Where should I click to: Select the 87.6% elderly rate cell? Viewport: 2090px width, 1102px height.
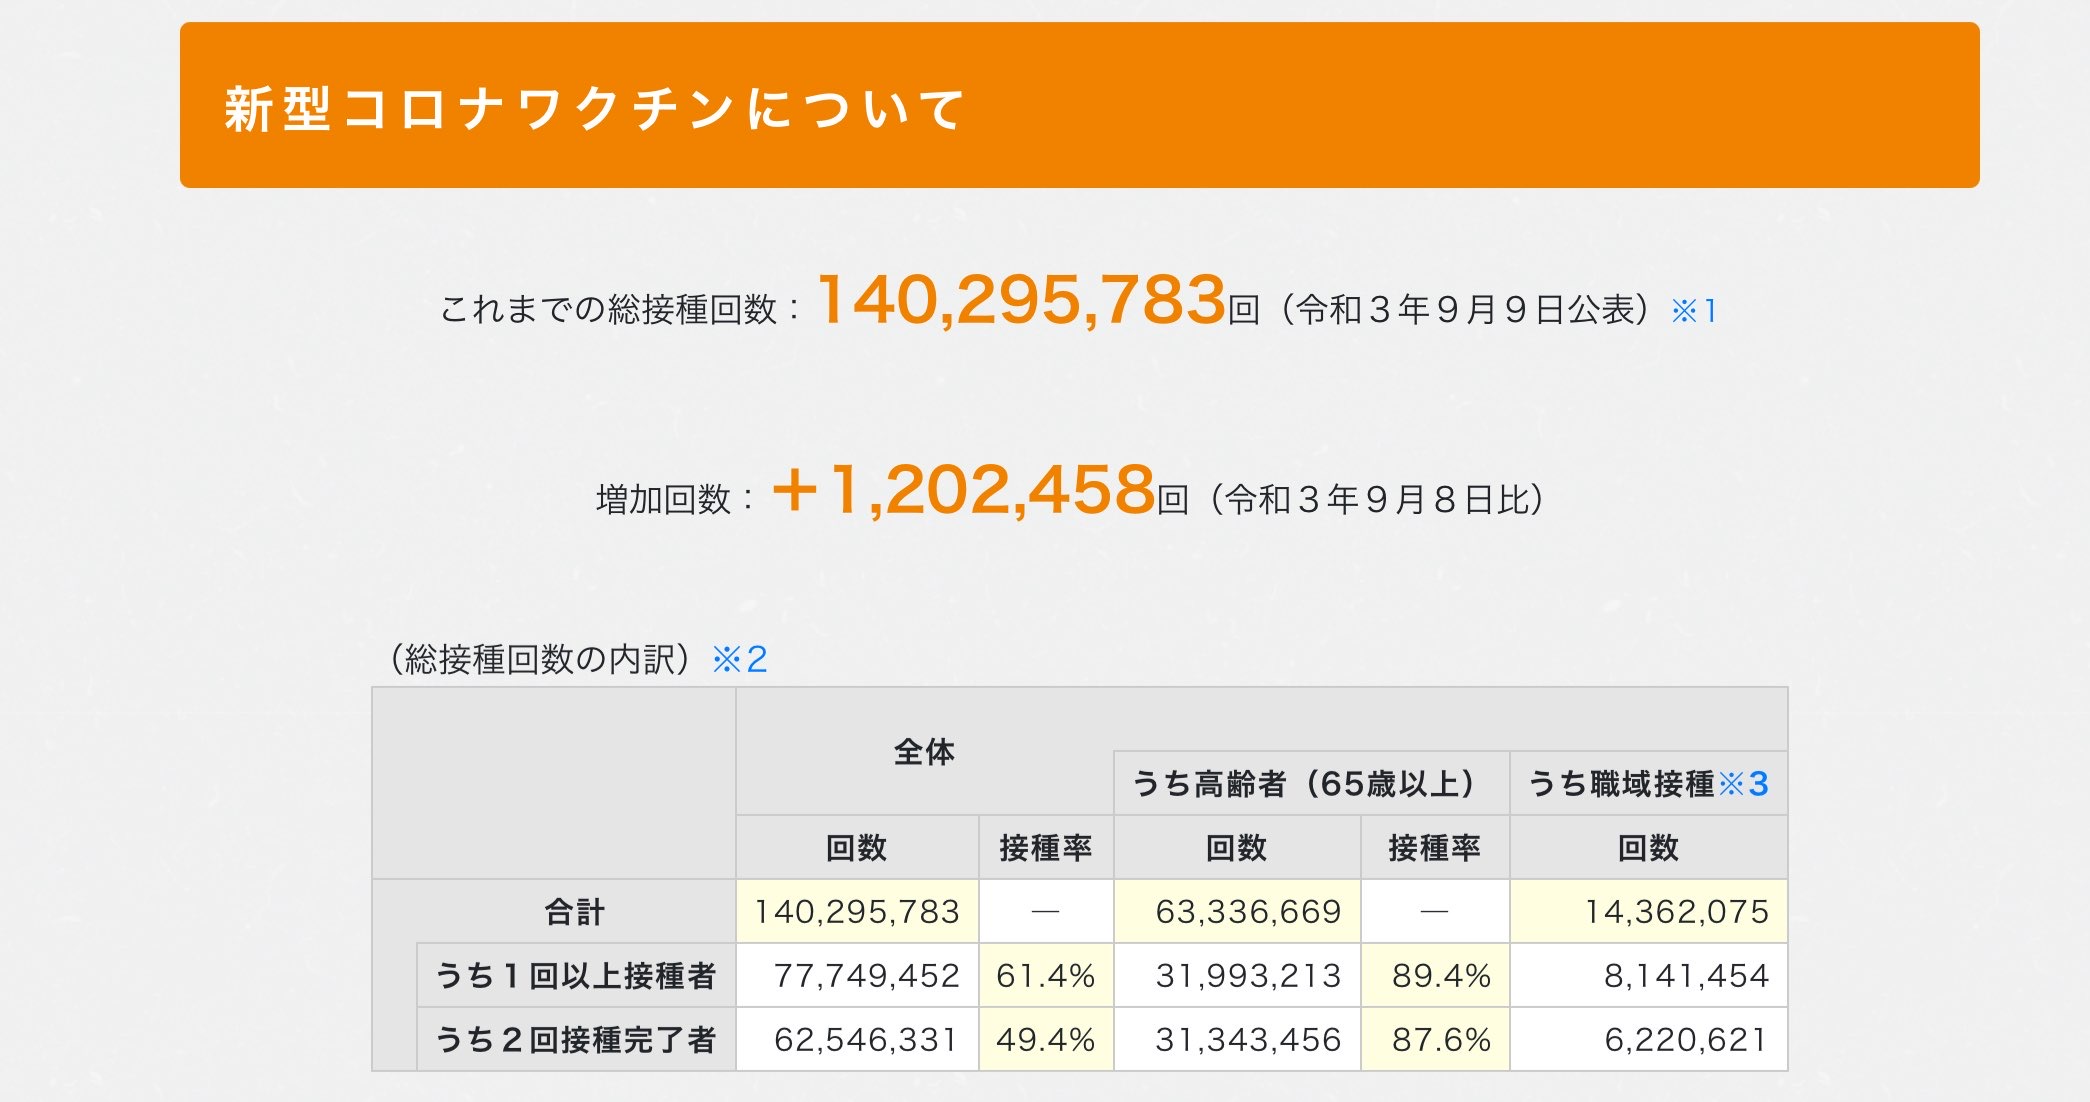pyautogui.click(x=1440, y=1040)
